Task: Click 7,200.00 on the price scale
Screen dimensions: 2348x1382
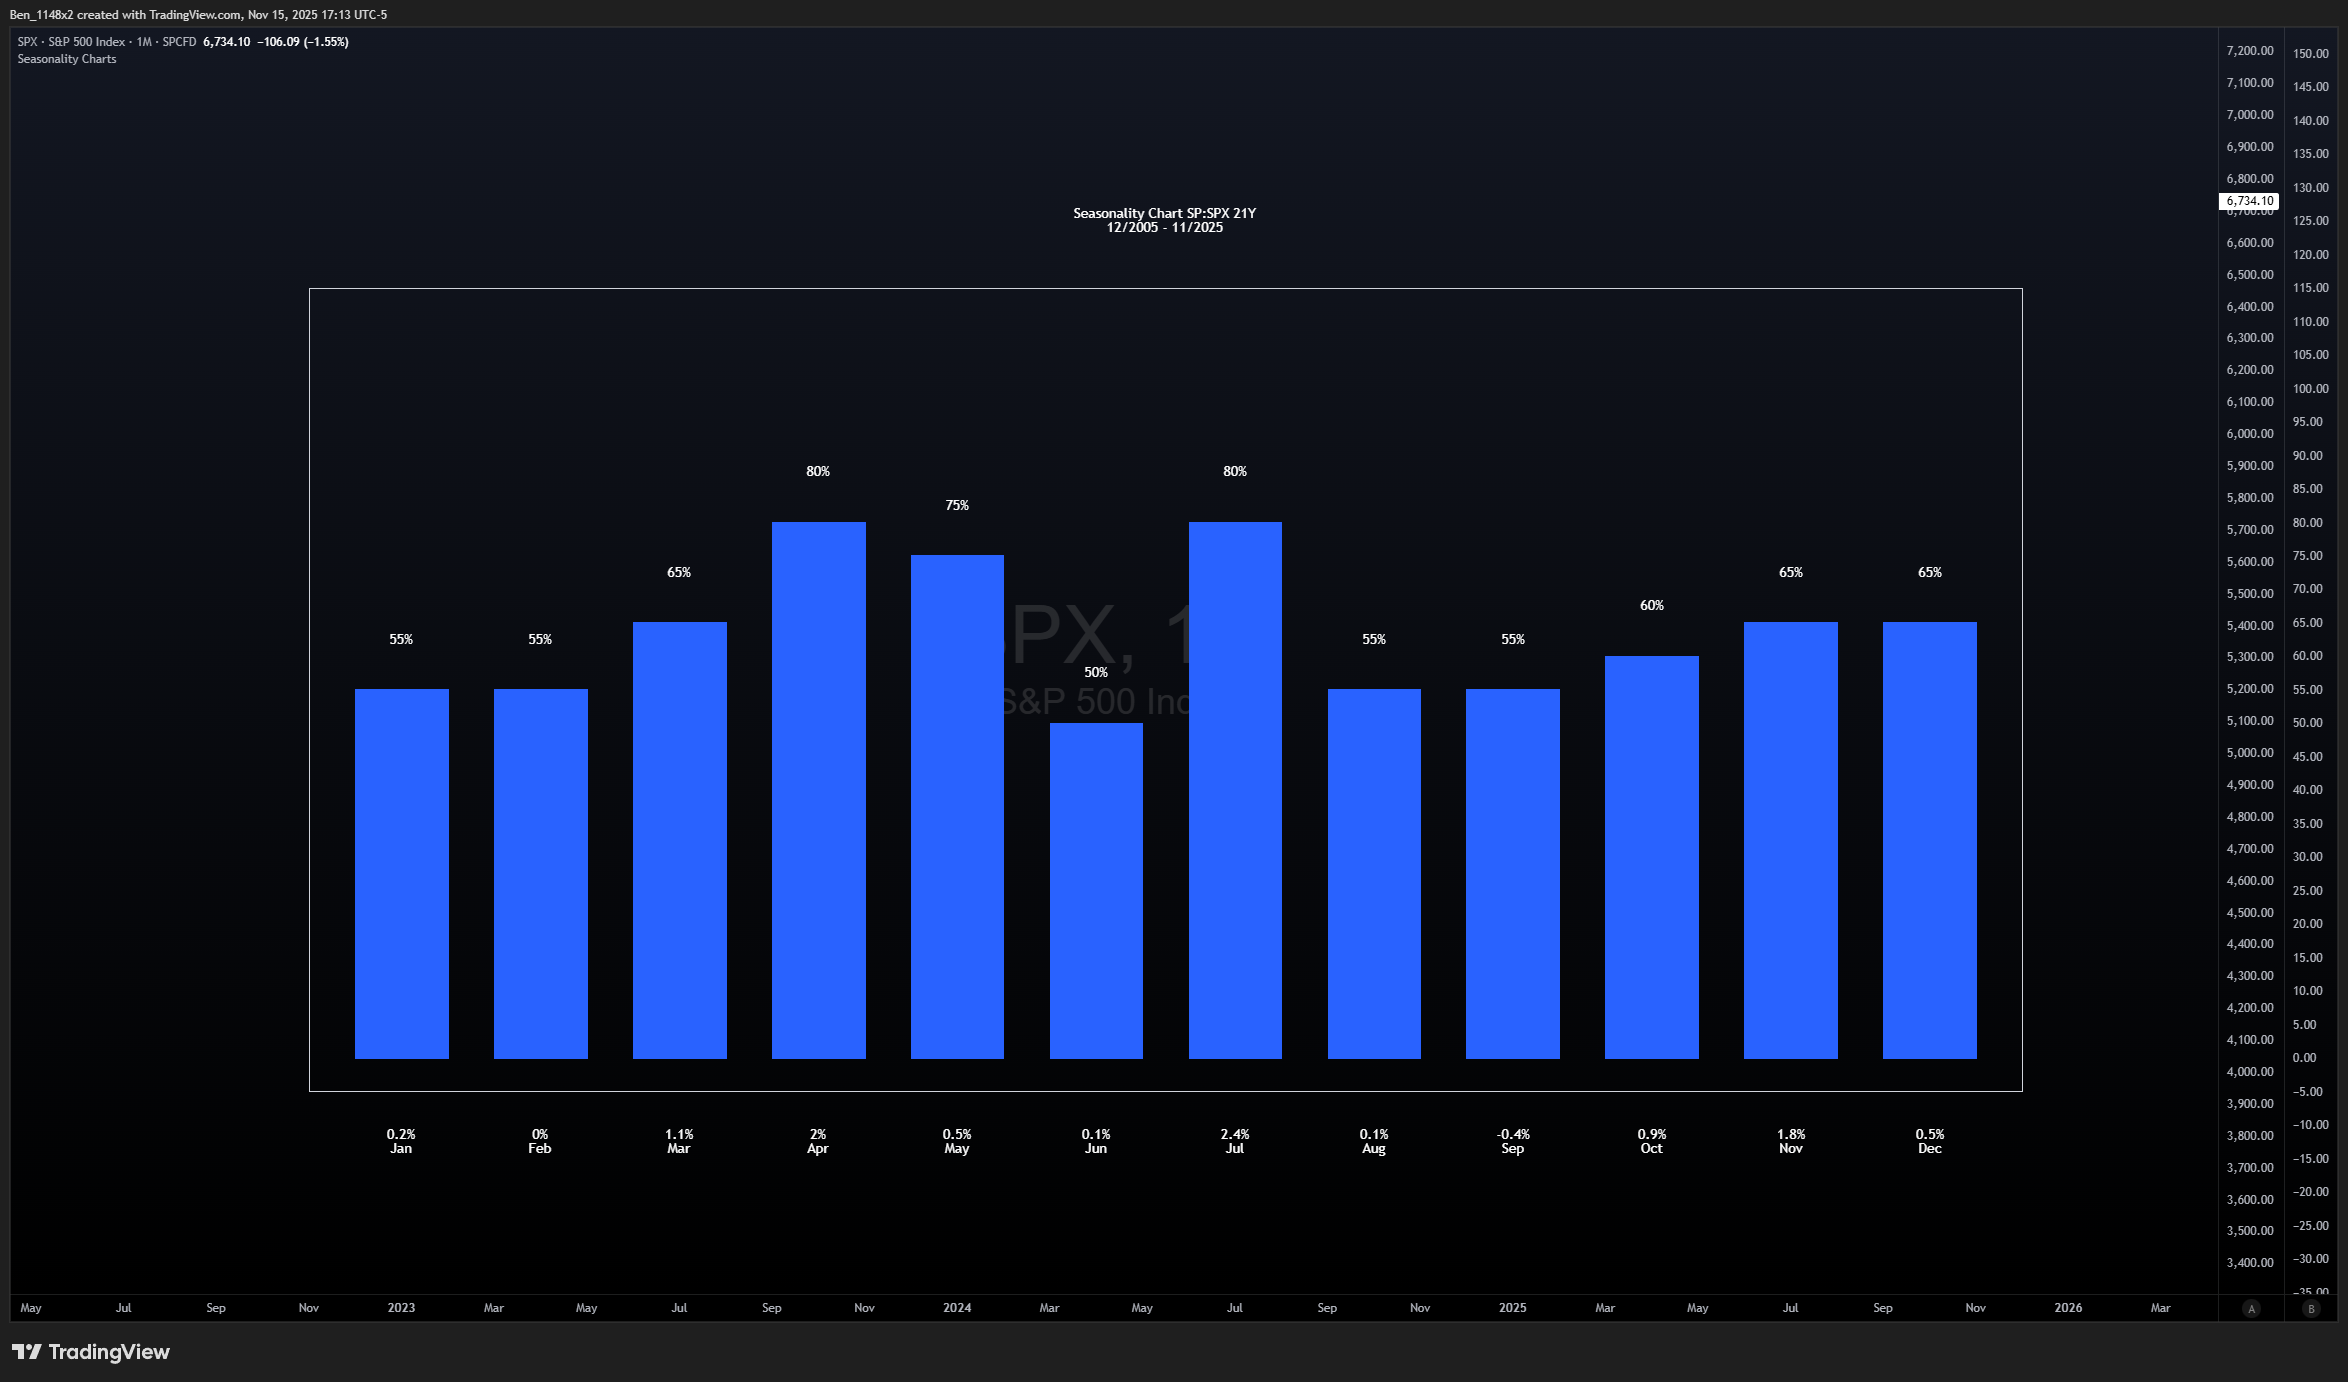Action: coord(2249,51)
